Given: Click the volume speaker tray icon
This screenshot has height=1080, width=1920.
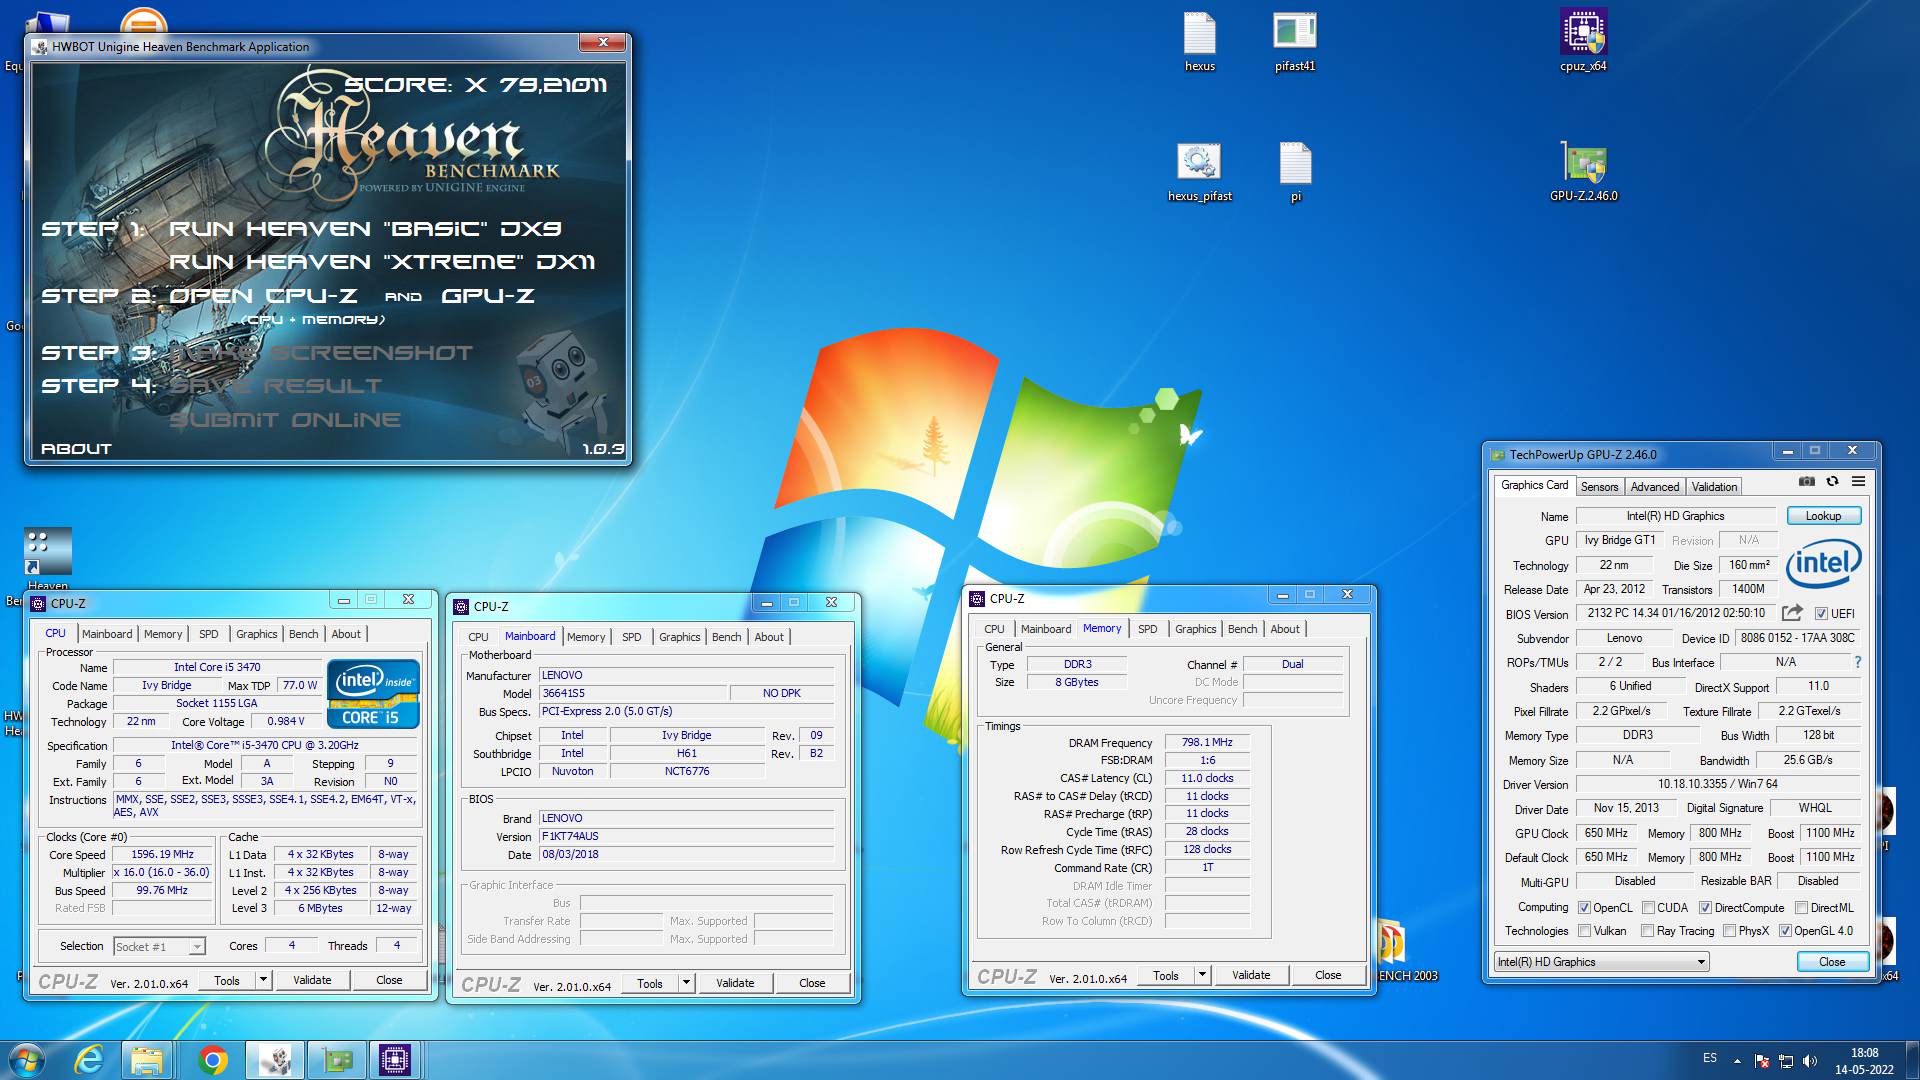Looking at the screenshot, I should click(1810, 1061).
